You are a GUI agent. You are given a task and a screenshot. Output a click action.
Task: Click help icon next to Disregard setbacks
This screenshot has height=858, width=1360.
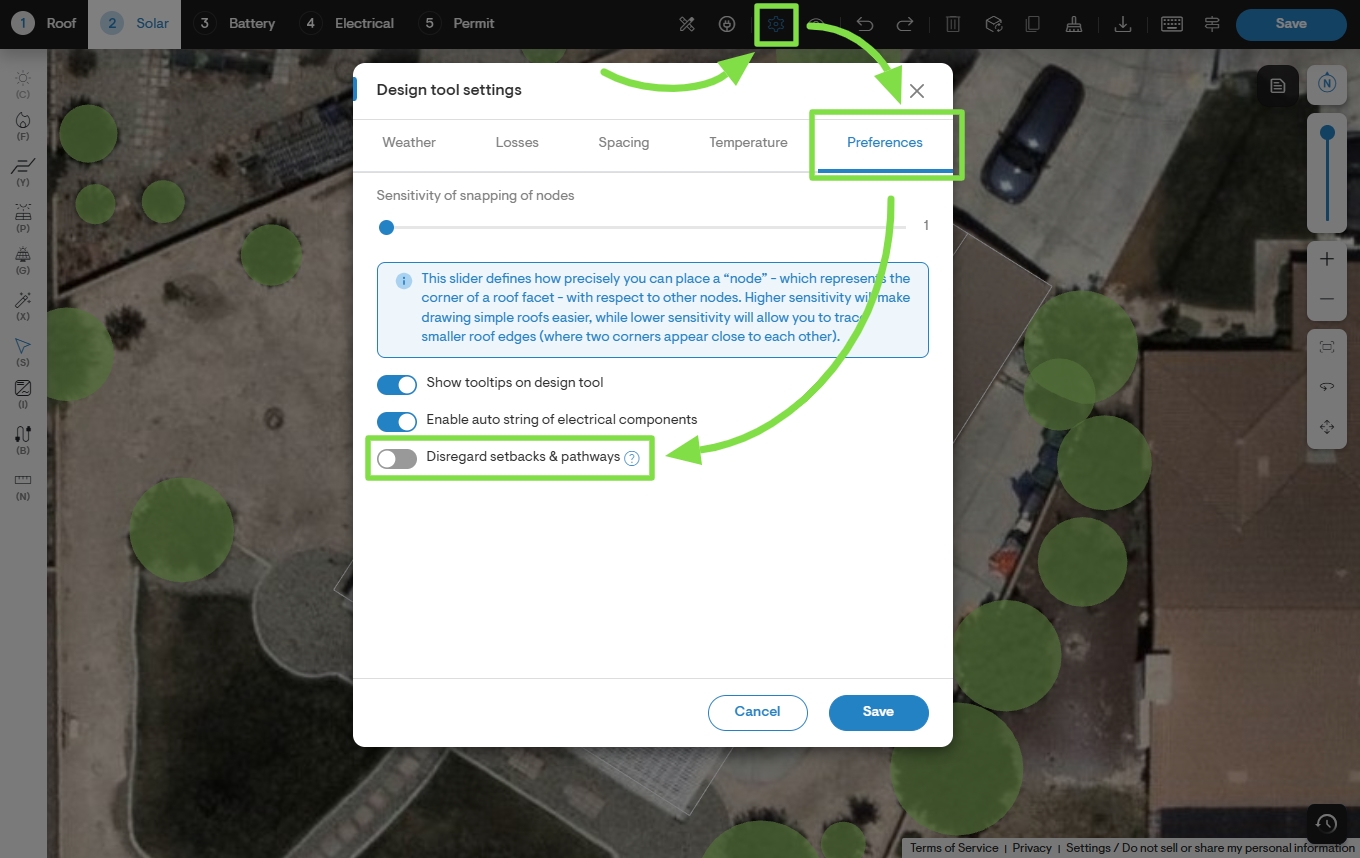[x=632, y=458]
